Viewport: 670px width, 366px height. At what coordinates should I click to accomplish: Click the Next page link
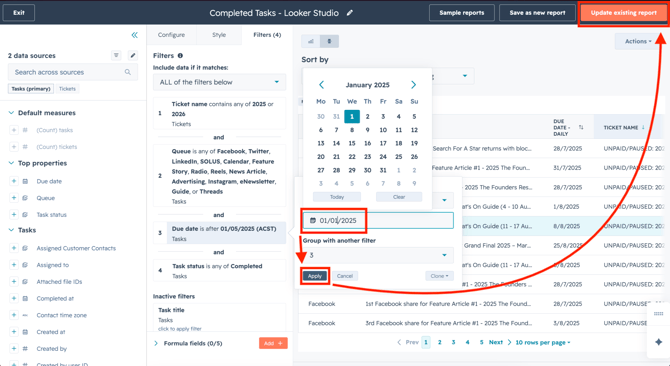tap(500, 343)
